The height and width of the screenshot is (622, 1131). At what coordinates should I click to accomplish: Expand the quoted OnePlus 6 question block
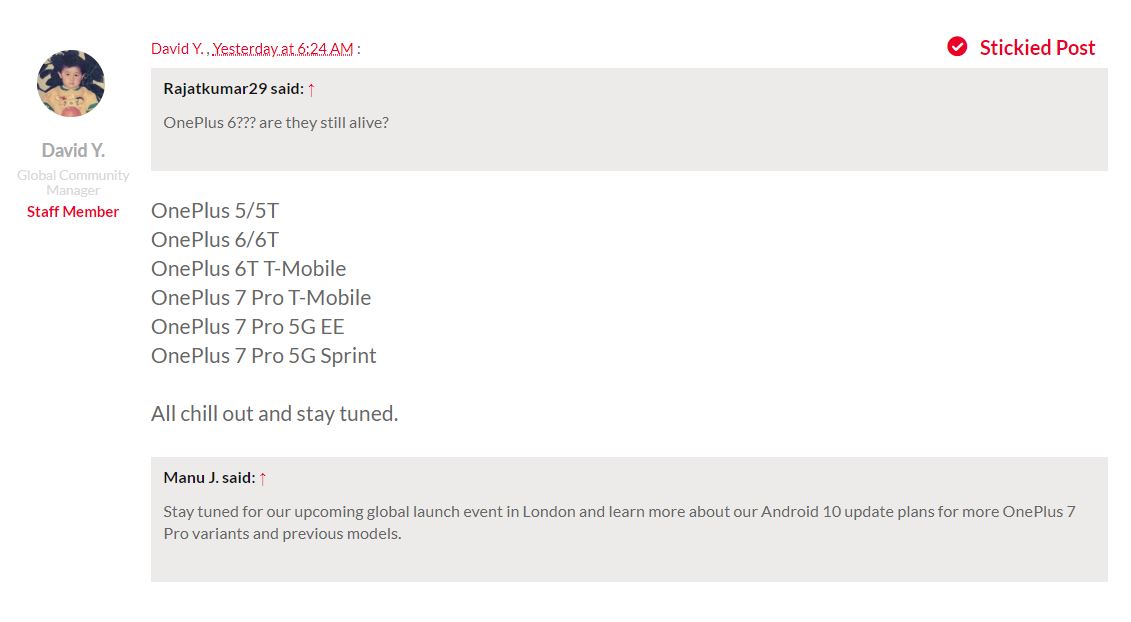[x=629, y=120]
